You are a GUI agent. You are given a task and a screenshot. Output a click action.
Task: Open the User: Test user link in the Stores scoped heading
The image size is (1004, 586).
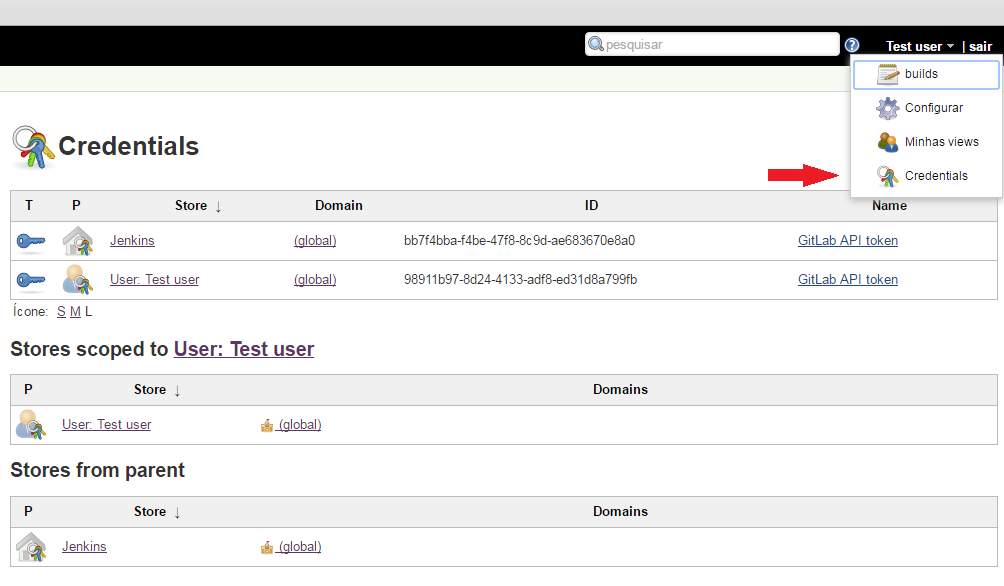coord(244,349)
